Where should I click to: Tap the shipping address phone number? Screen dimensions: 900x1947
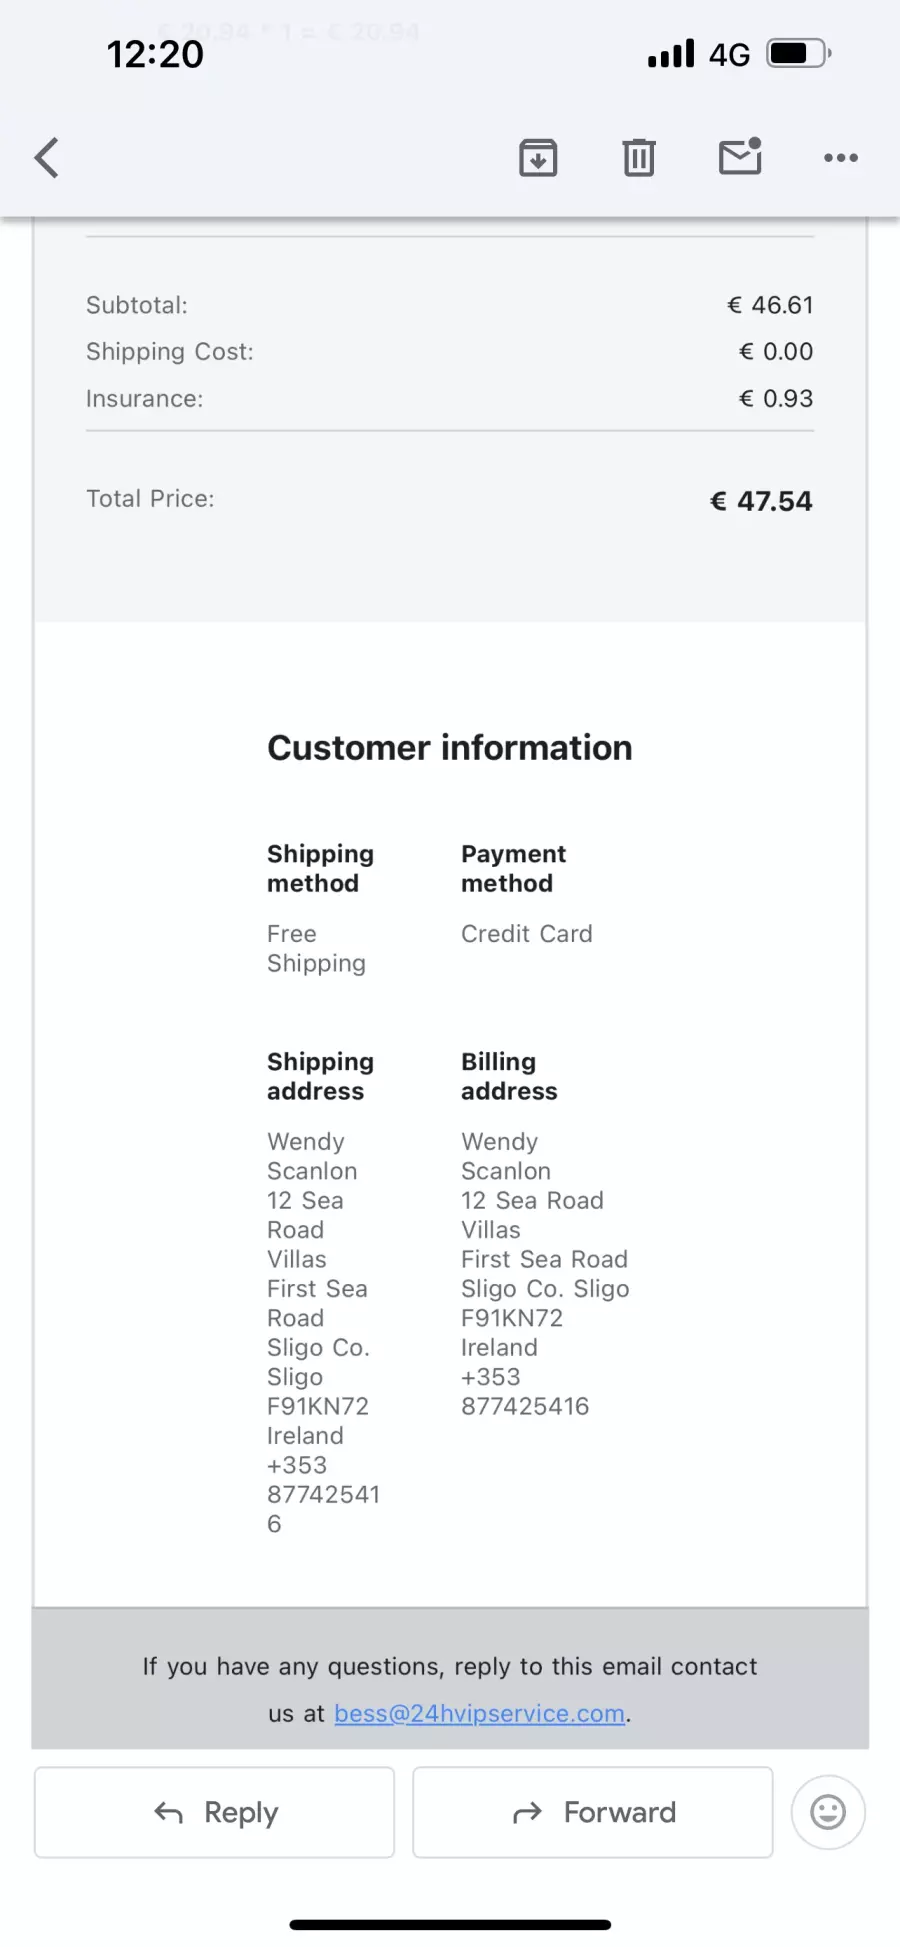(x=323, y=1494)
